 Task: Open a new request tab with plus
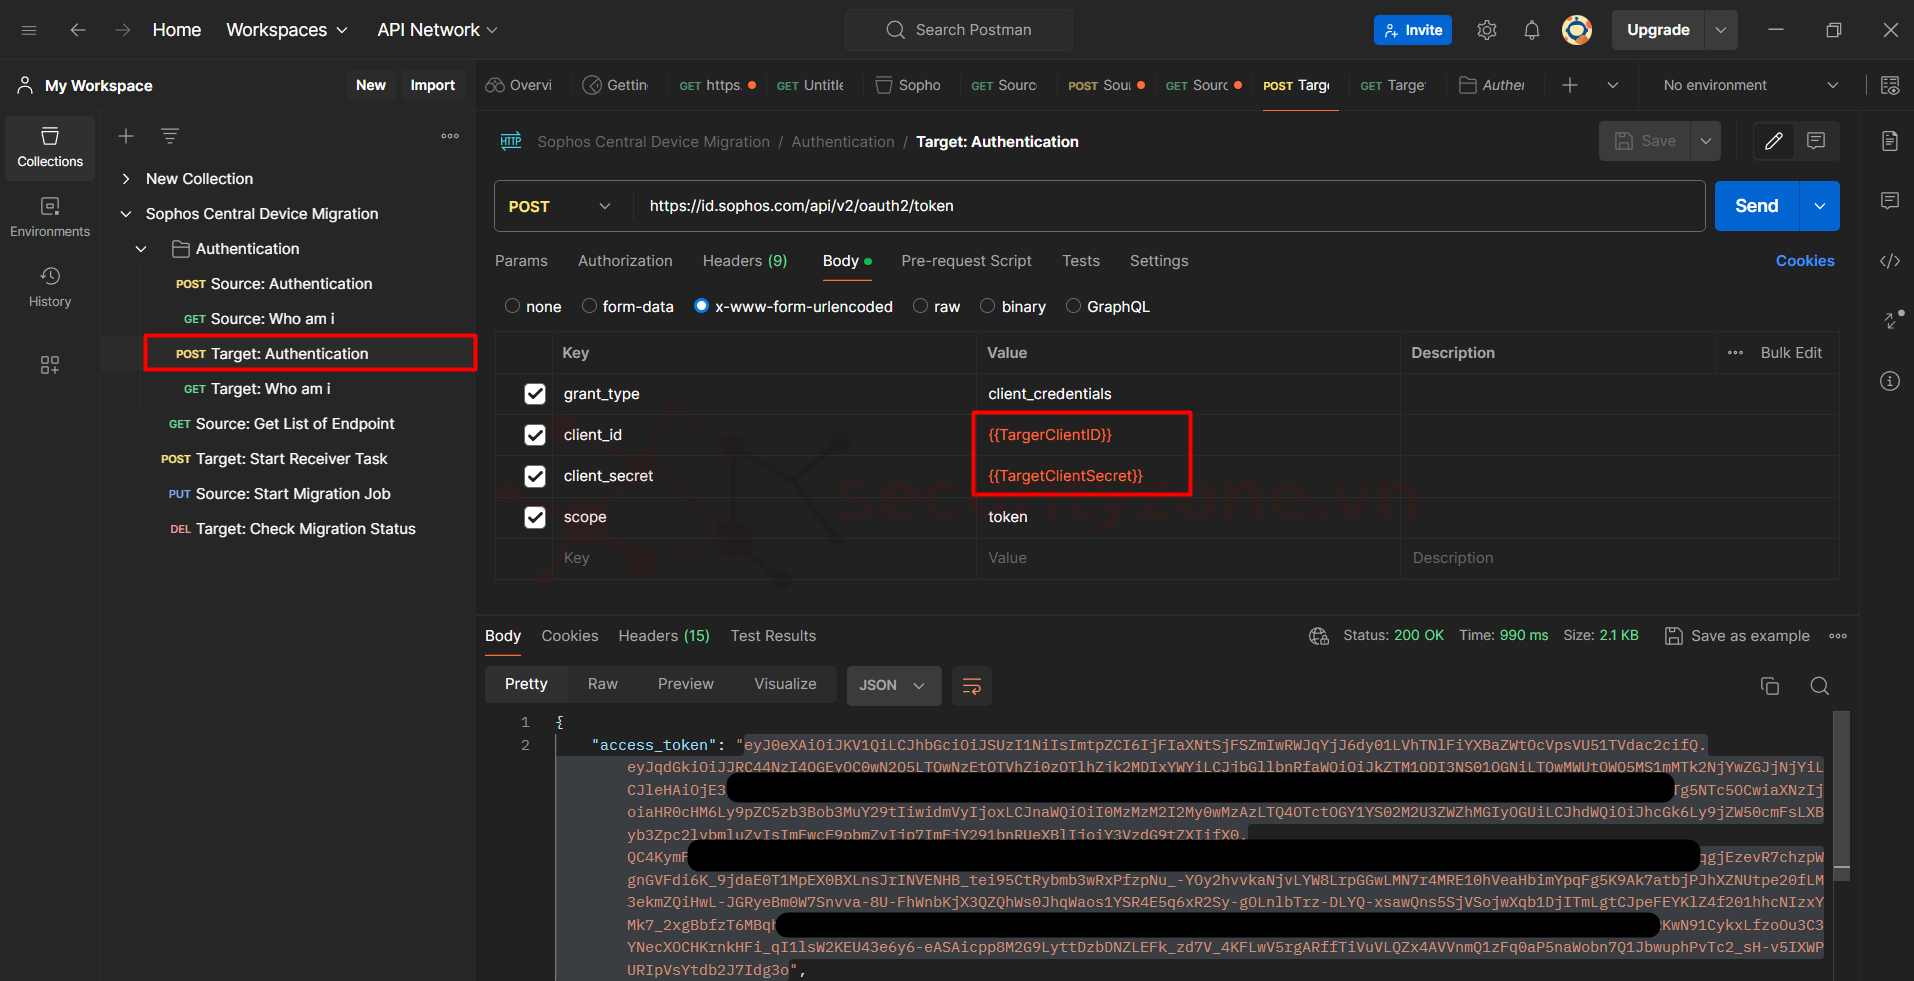(x=1570, y=85)
